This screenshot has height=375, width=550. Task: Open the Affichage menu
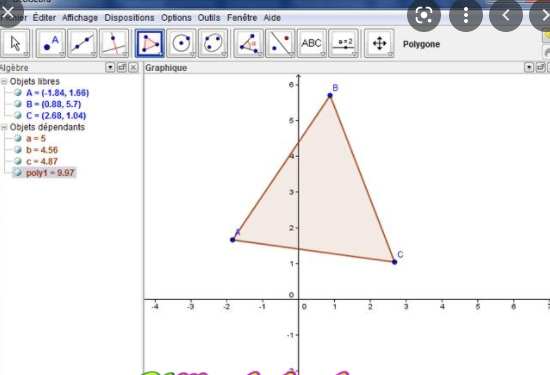pos(80,18)
